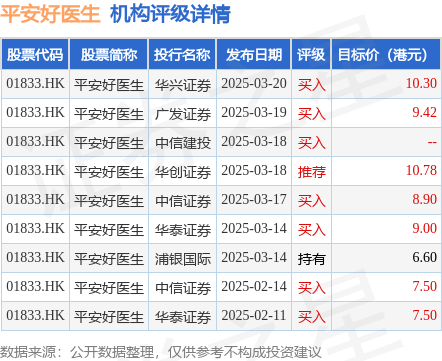The image size is (442, 361).
Task: Click the 股票代码 column header
Action: [x=35, y=55]
